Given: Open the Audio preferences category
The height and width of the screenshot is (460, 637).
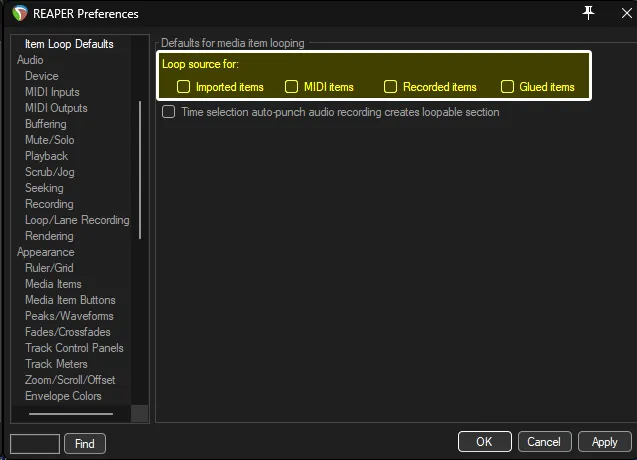Looking at the screenshot, I should [x=30, y=60].
